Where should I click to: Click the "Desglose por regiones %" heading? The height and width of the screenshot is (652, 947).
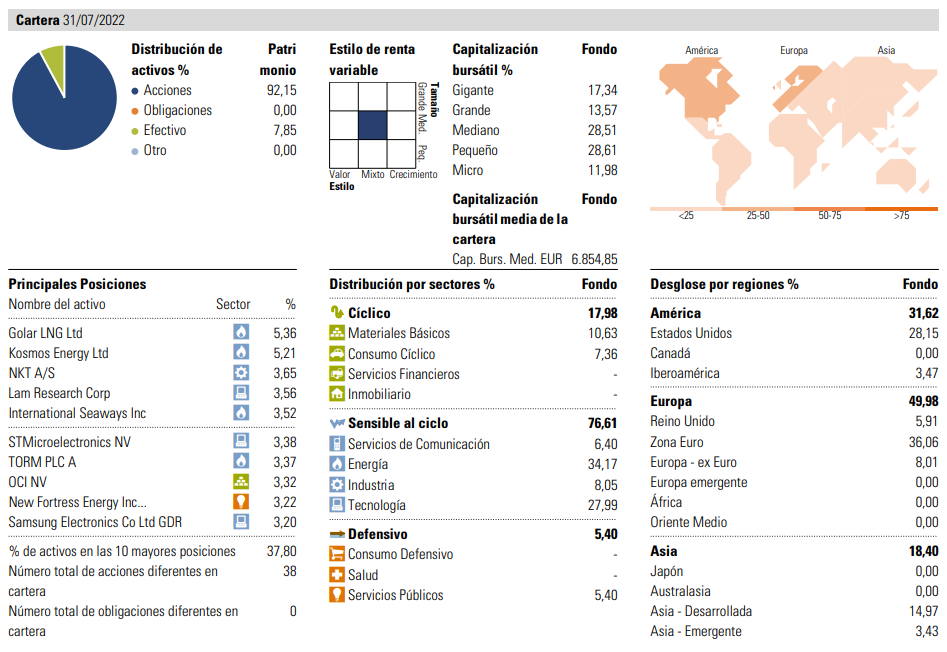724,284
